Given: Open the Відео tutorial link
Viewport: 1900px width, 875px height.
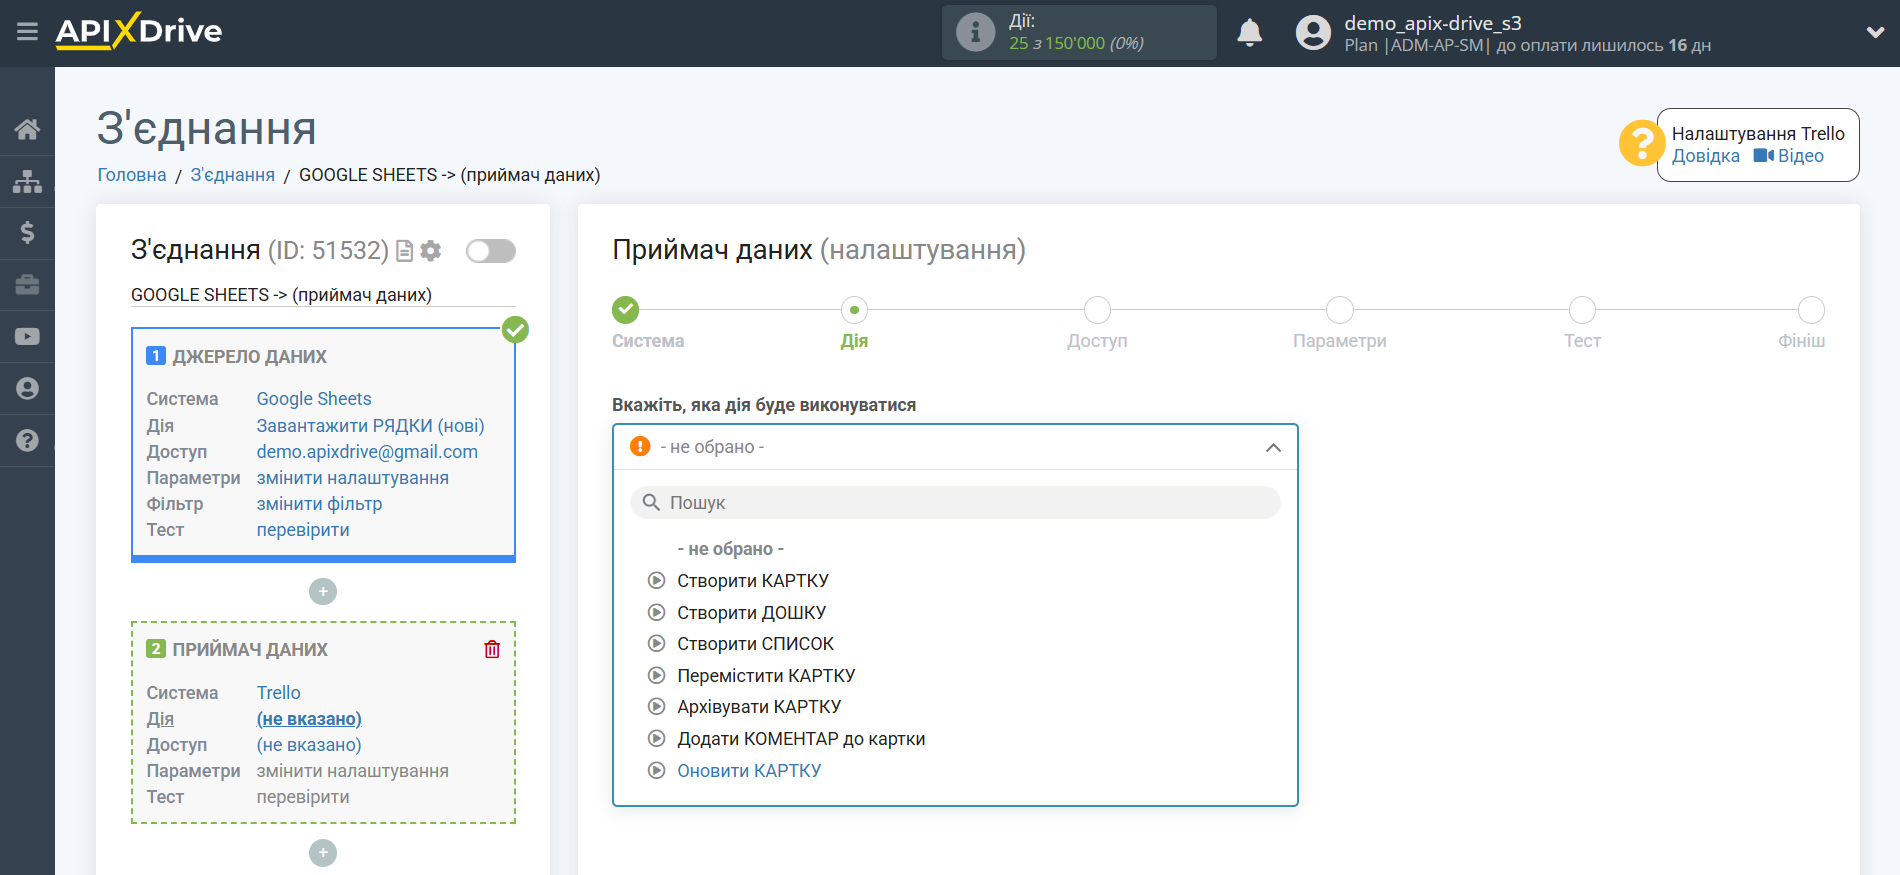Looking at the screenshot, I should click(x=1788, y=156).
